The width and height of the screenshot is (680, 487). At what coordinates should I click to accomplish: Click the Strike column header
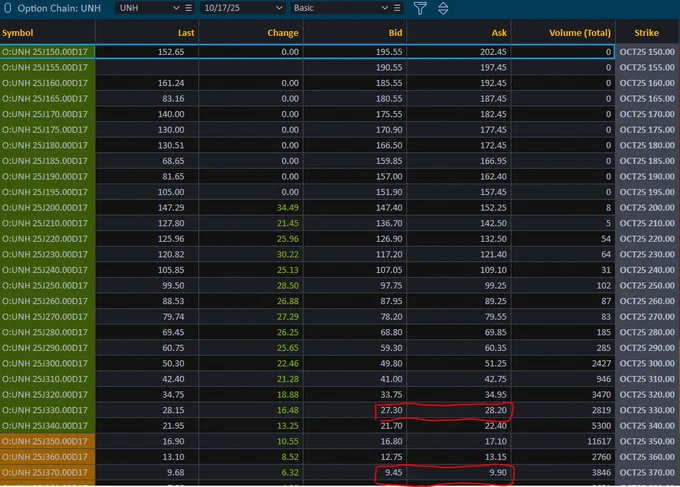(647, 33)
